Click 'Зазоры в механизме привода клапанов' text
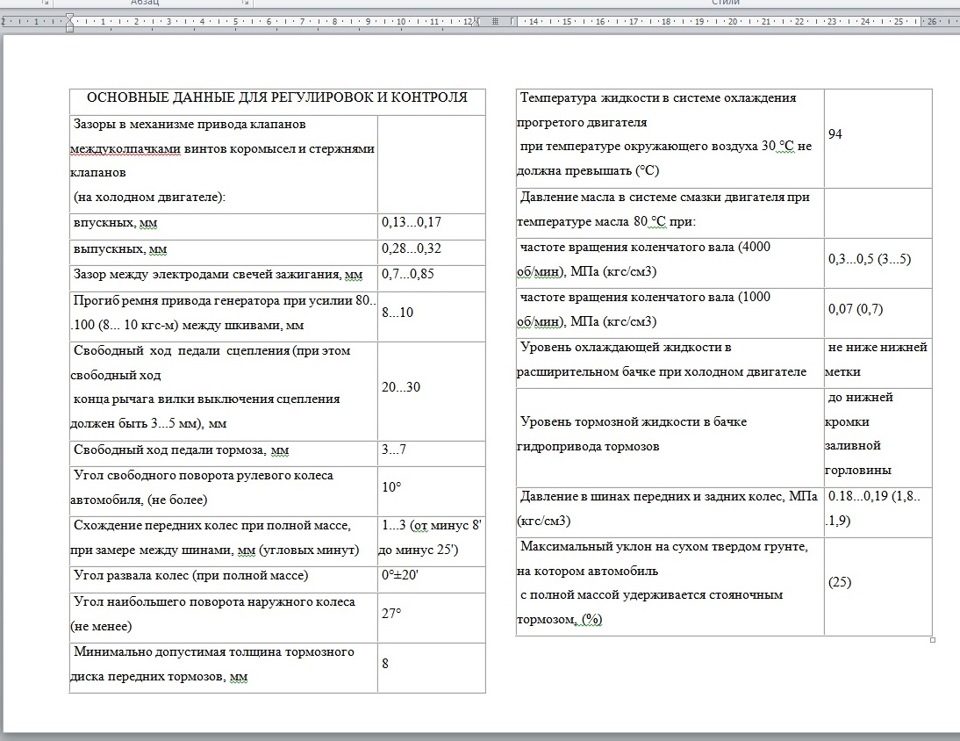960x741 pixels. coord(190,124)
